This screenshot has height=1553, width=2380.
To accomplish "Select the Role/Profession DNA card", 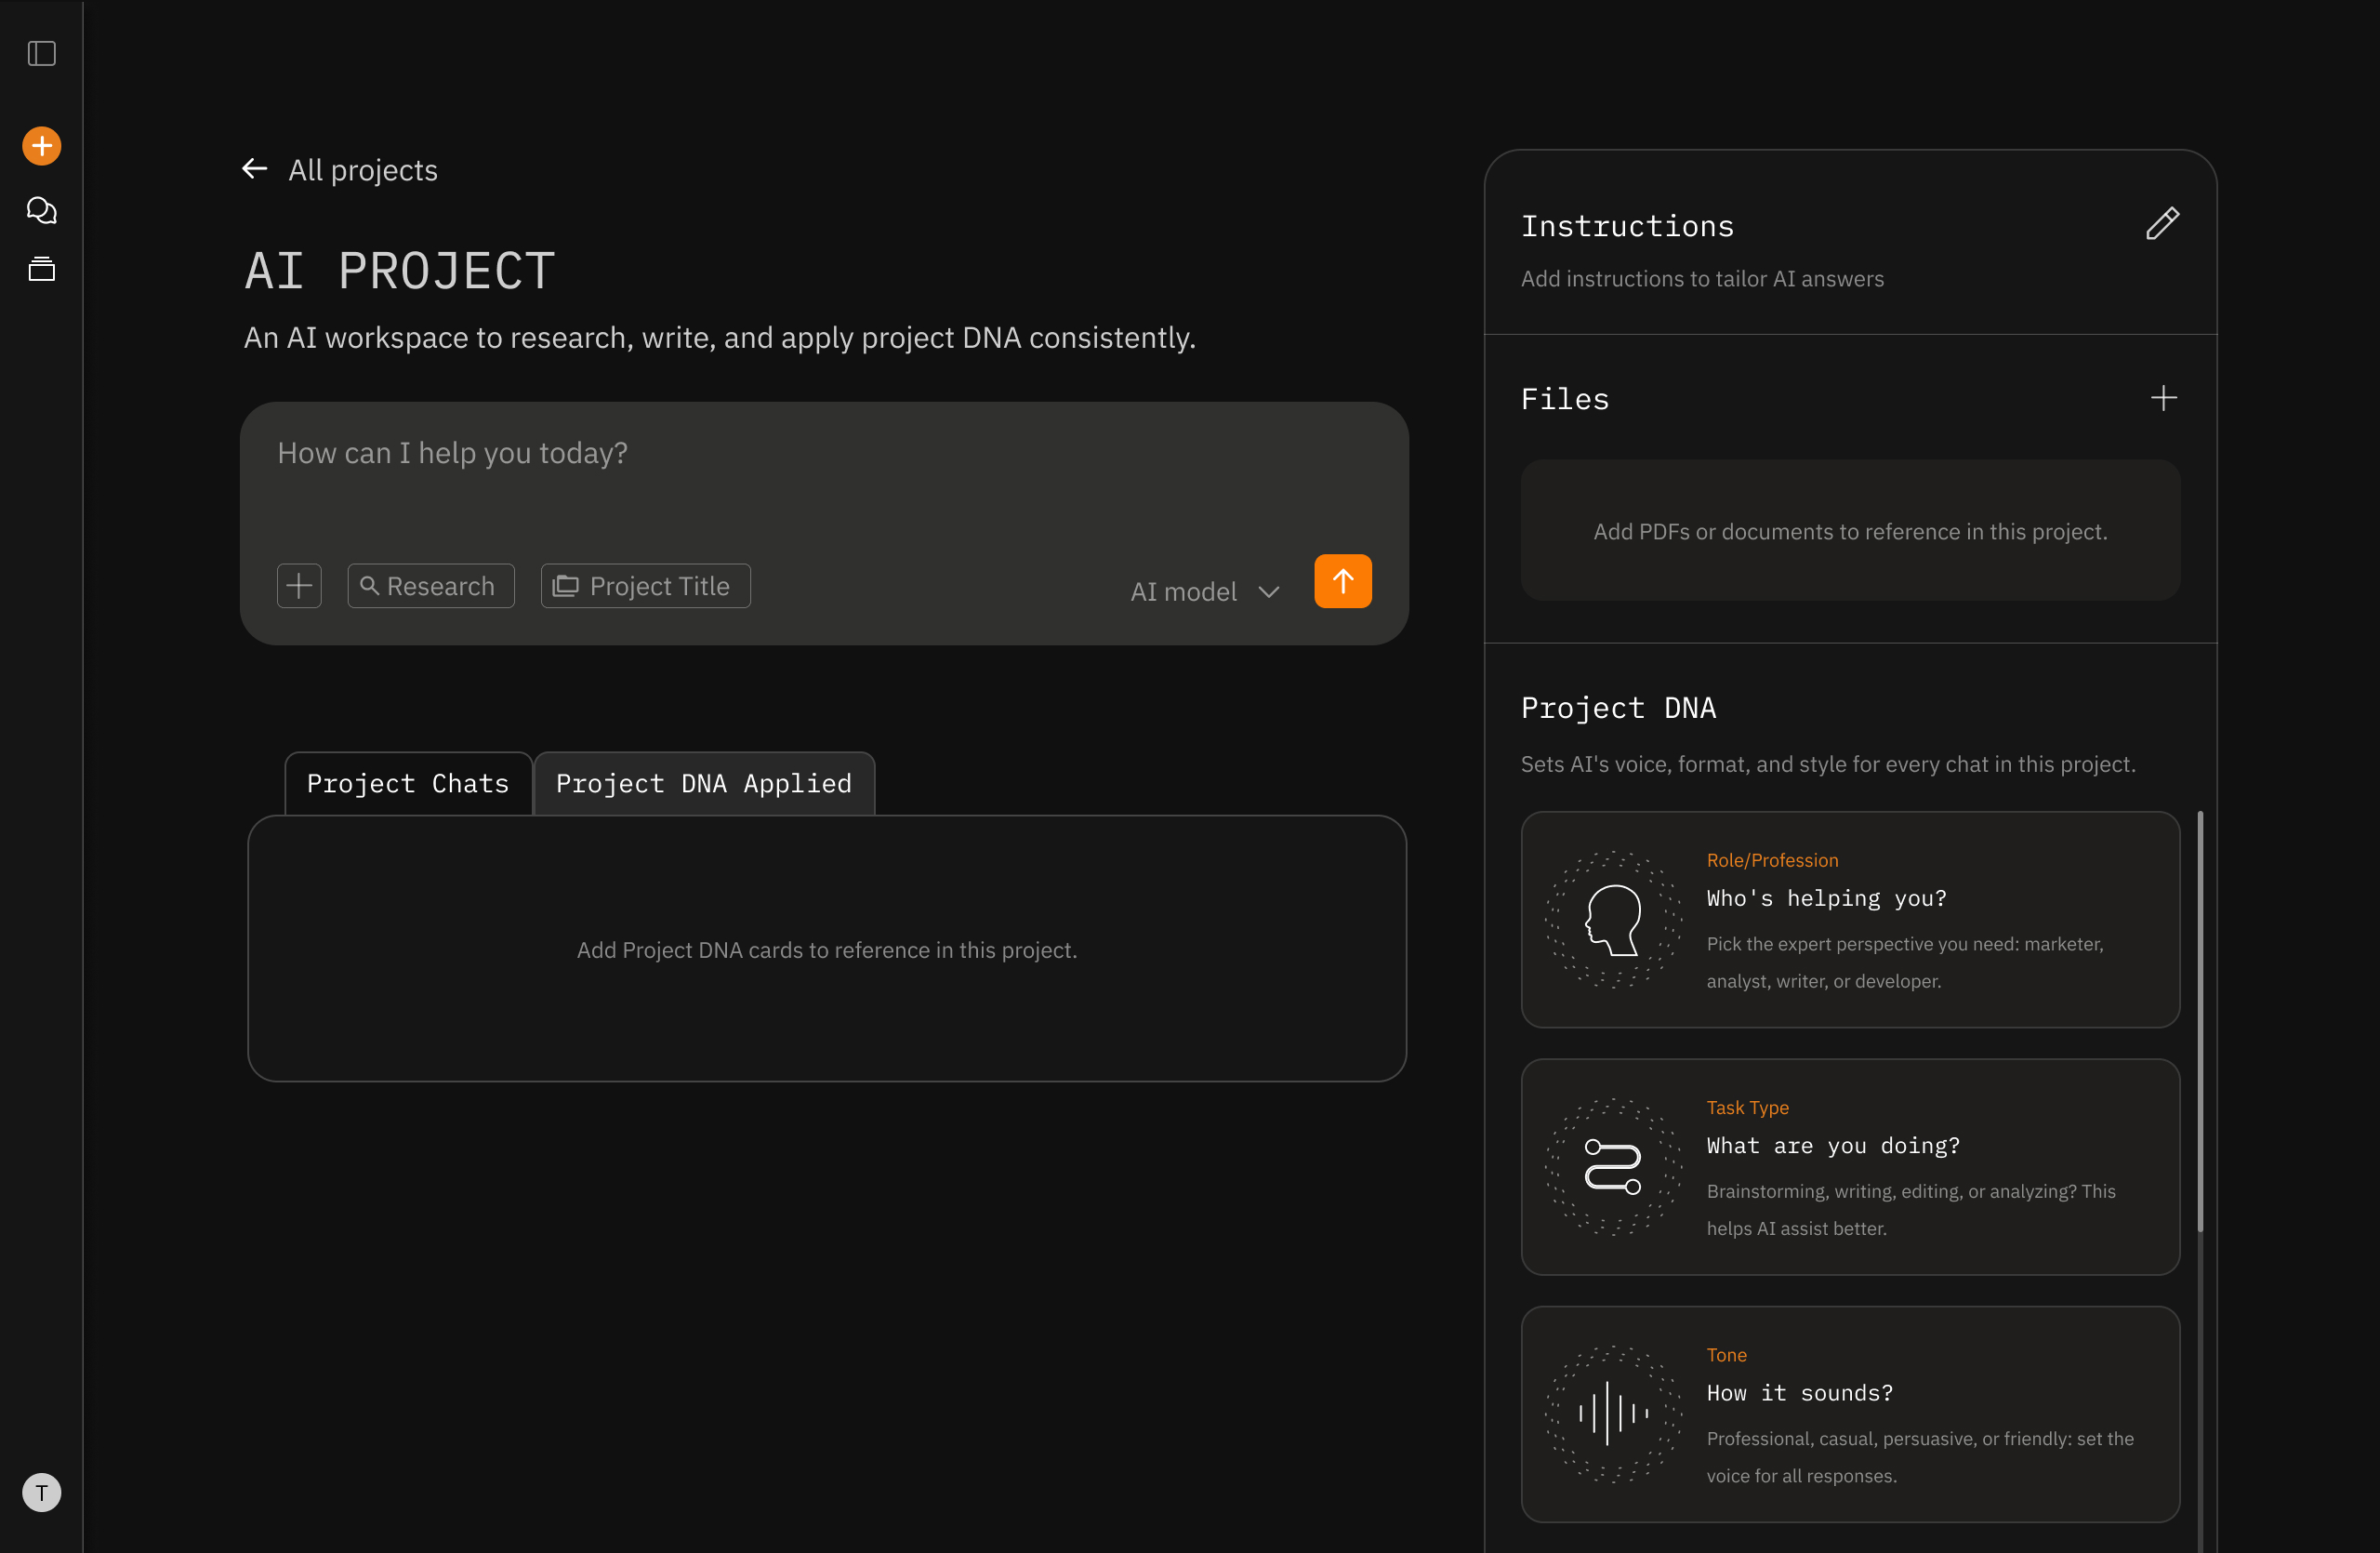I will point(1849,919).
